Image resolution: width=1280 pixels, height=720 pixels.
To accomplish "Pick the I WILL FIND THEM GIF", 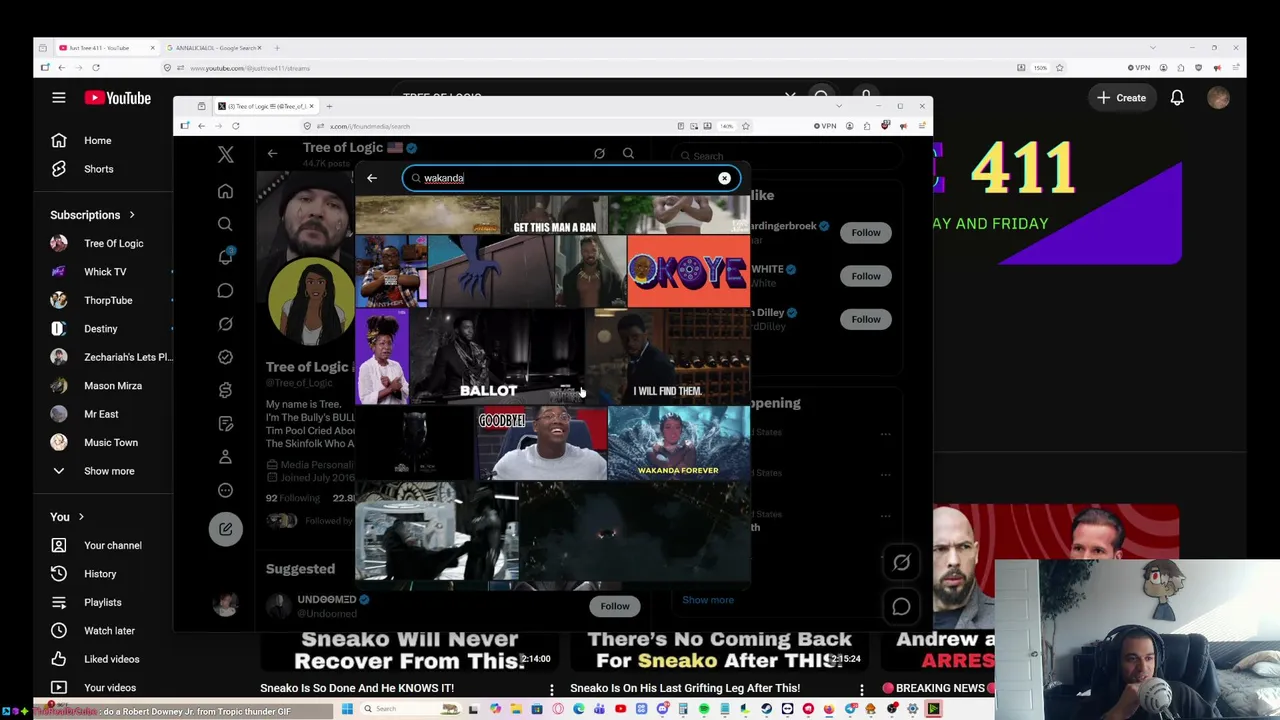I will [667, 357].
